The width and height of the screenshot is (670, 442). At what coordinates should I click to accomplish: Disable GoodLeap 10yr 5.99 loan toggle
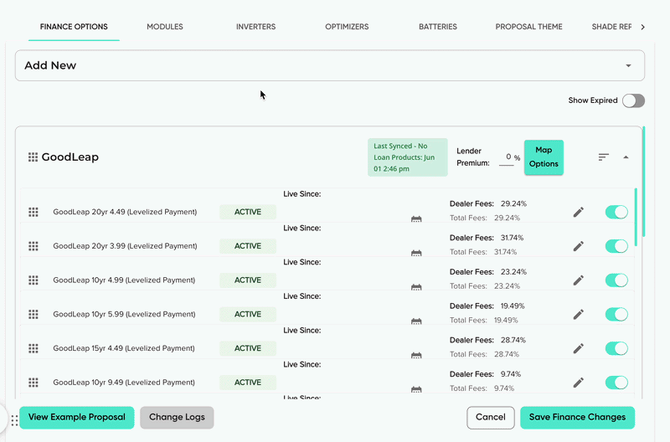pos(617,314)
